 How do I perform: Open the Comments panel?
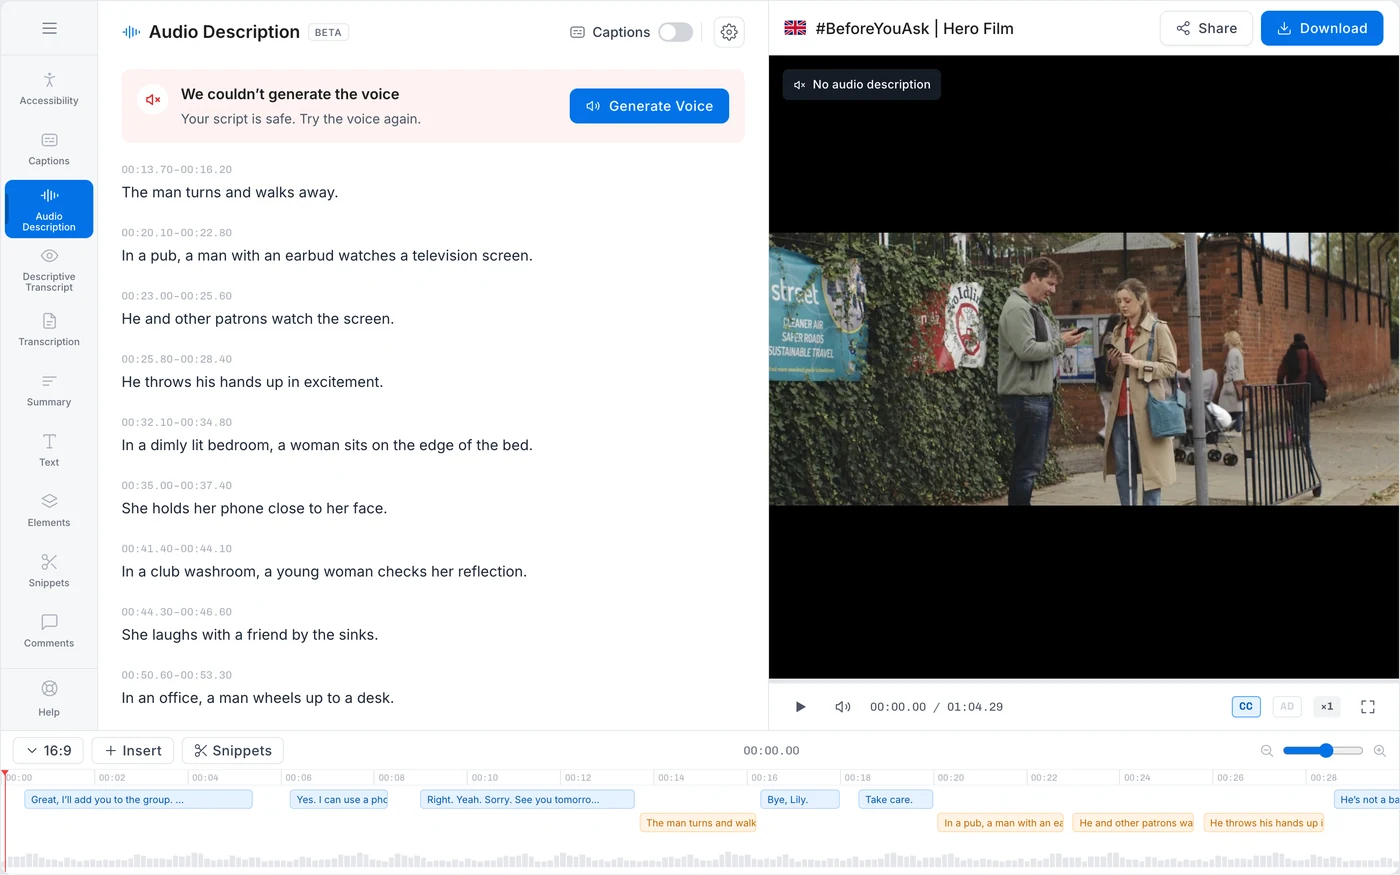click(x=49, y=631)
